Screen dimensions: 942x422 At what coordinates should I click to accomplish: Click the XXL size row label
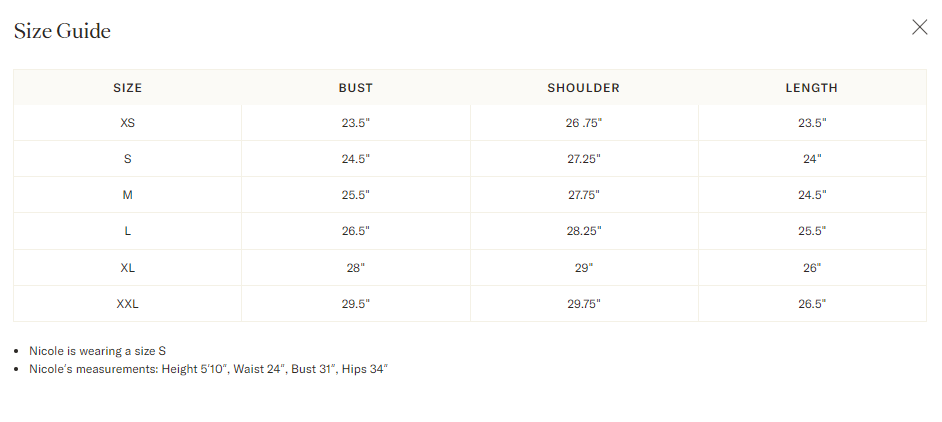pyautogui.click(x=127, y=304)
